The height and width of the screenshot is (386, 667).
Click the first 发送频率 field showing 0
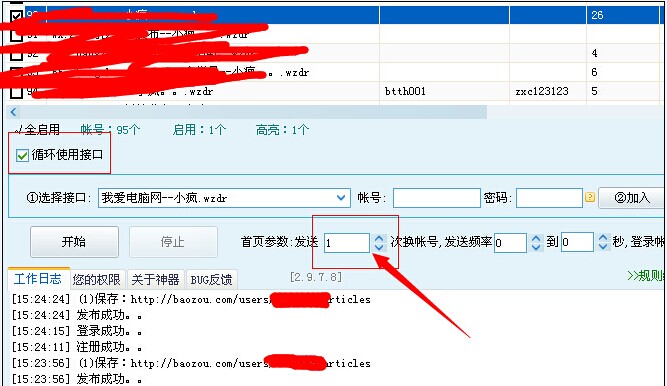click(510, 243)
